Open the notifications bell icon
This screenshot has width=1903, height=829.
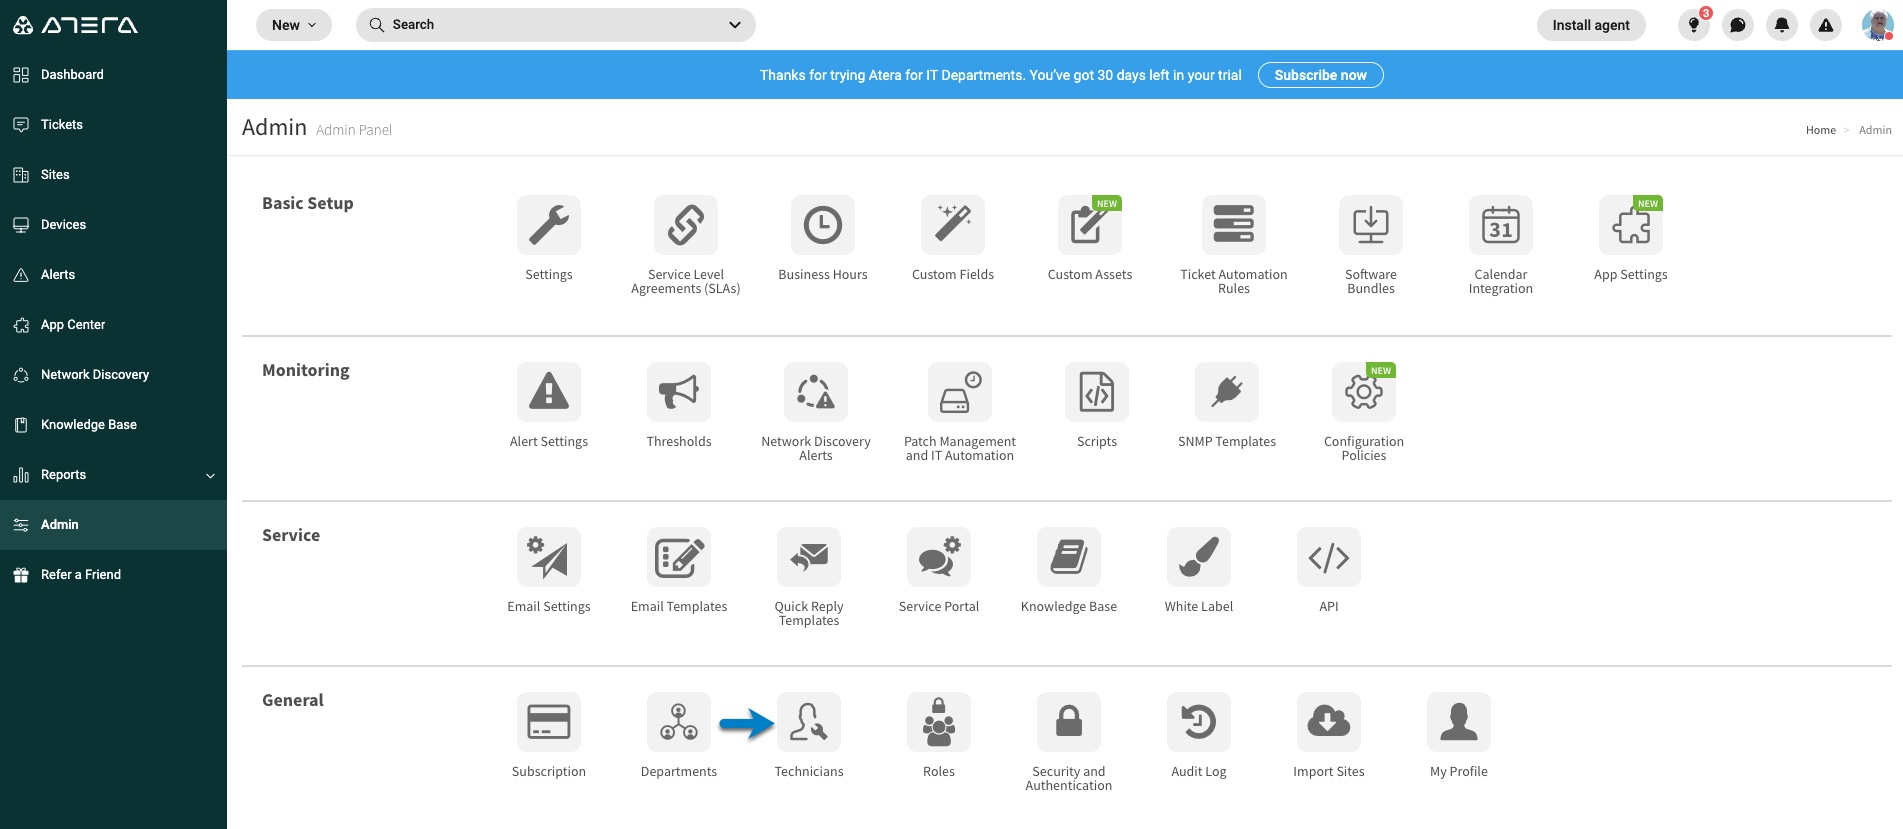1782,25
